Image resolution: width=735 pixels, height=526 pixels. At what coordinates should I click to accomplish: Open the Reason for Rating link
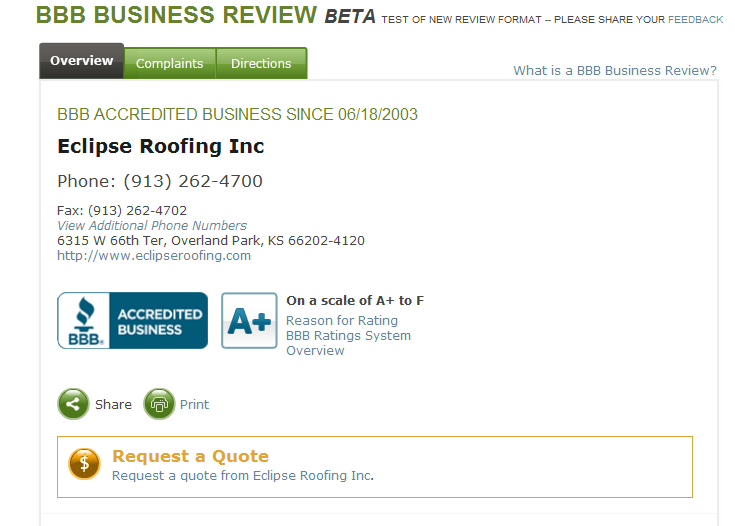[342, 321]
